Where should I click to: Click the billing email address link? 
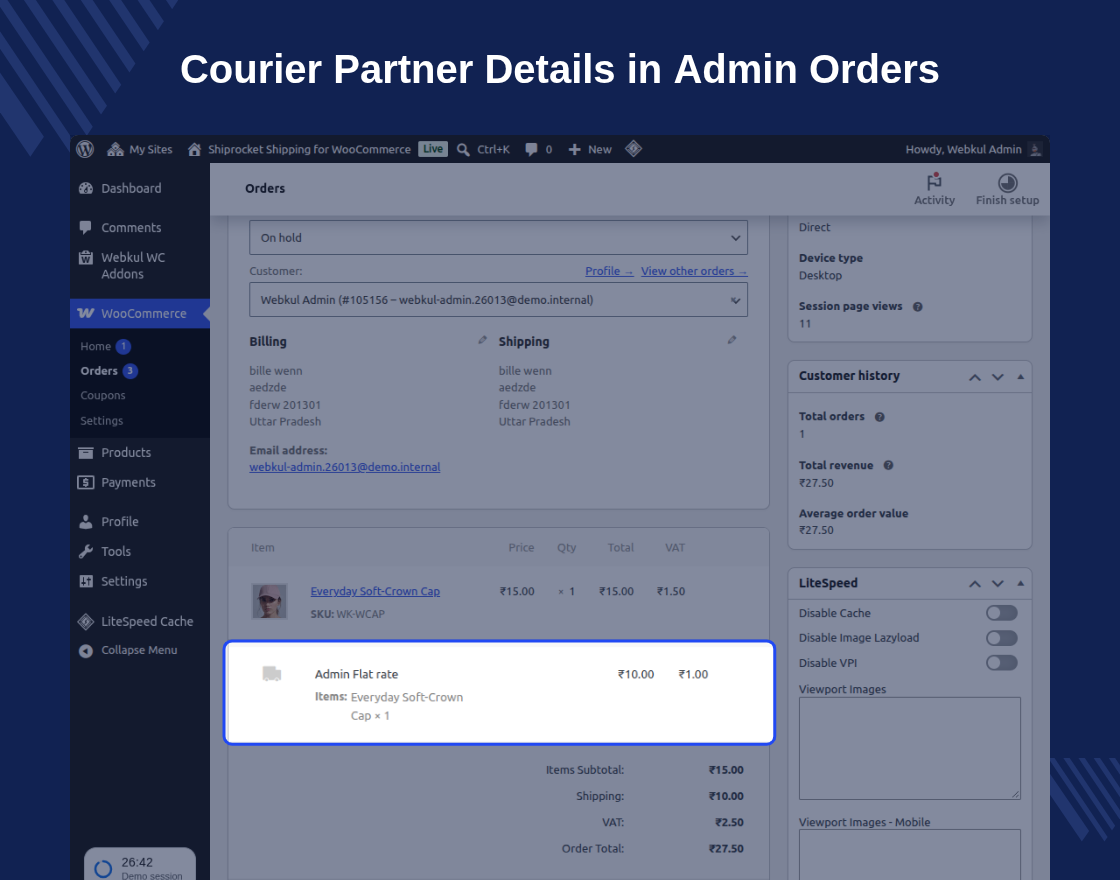coord(344,467)
